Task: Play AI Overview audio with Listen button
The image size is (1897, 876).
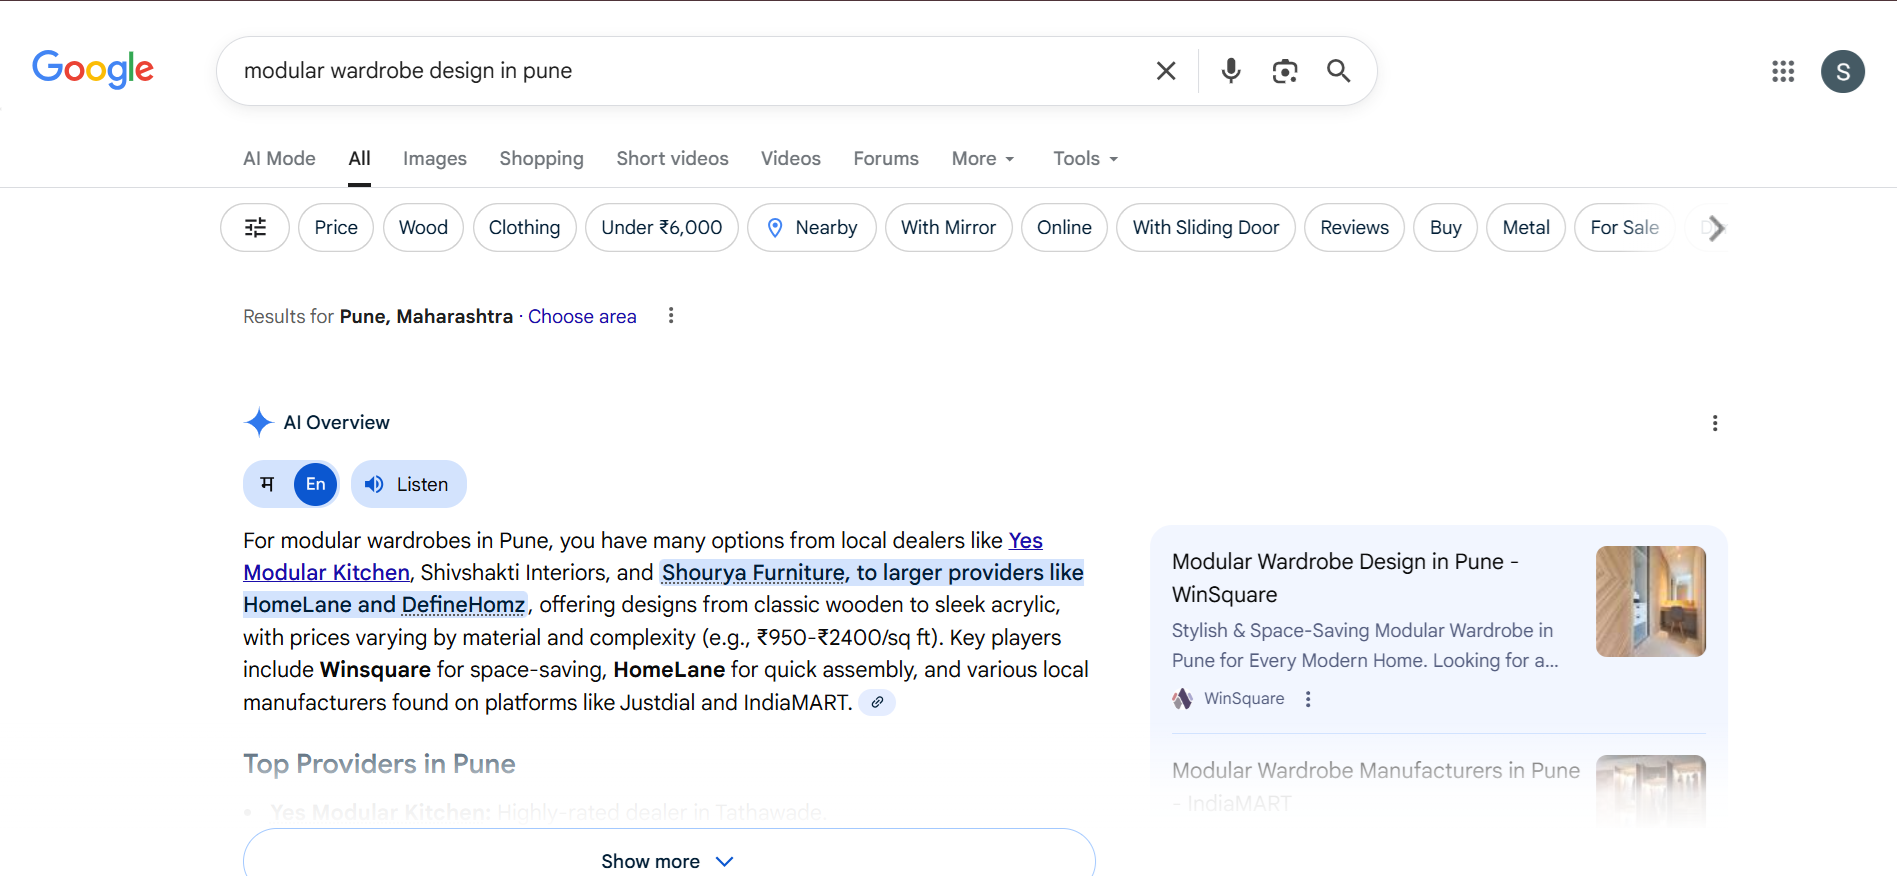Action: tap(408, 484)
